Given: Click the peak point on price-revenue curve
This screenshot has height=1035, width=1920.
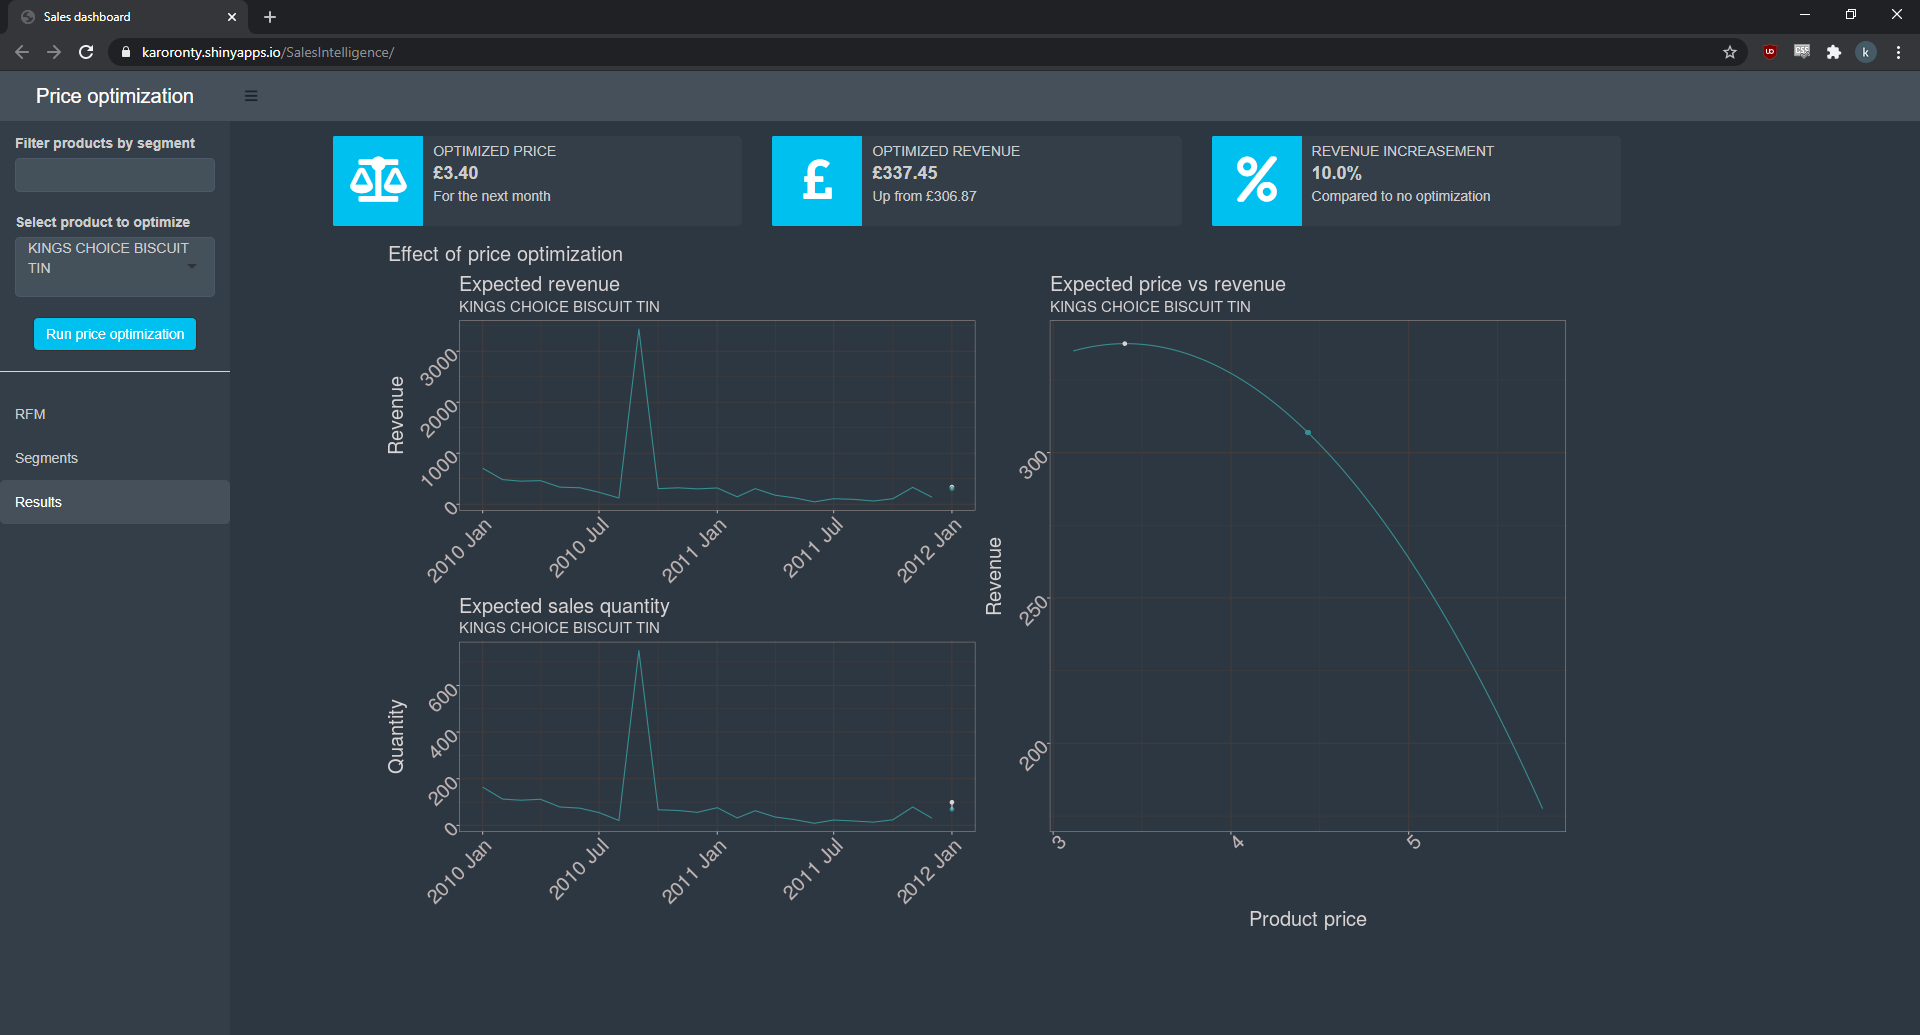Looking at the screenshot, I should click(1125, 344).
